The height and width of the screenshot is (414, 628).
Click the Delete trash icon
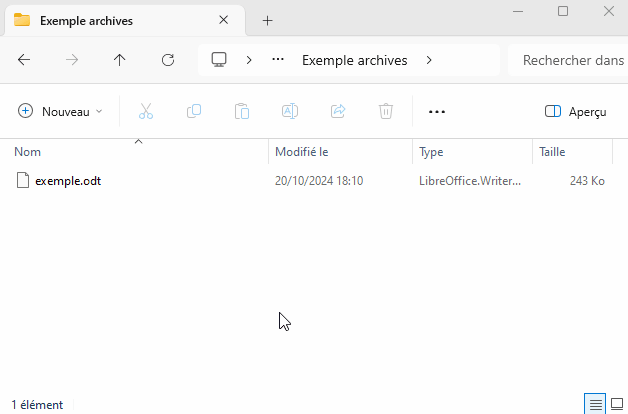(x=386, y=111)
